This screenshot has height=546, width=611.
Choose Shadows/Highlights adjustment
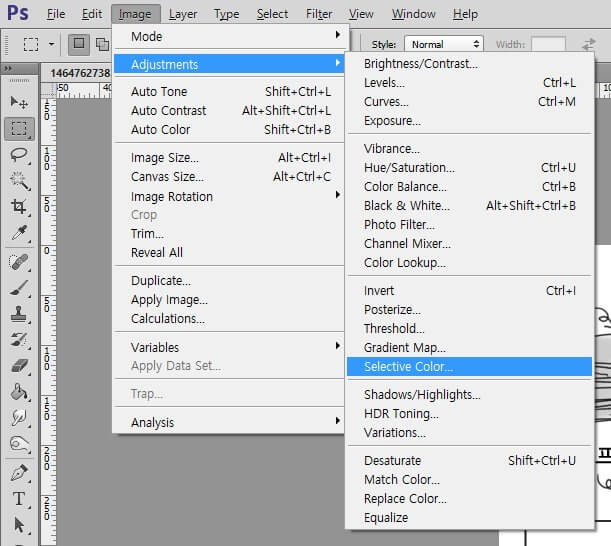tap(469, 394)
